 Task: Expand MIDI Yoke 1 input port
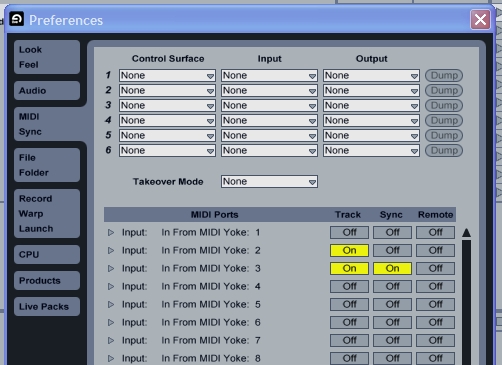(111, 232)
